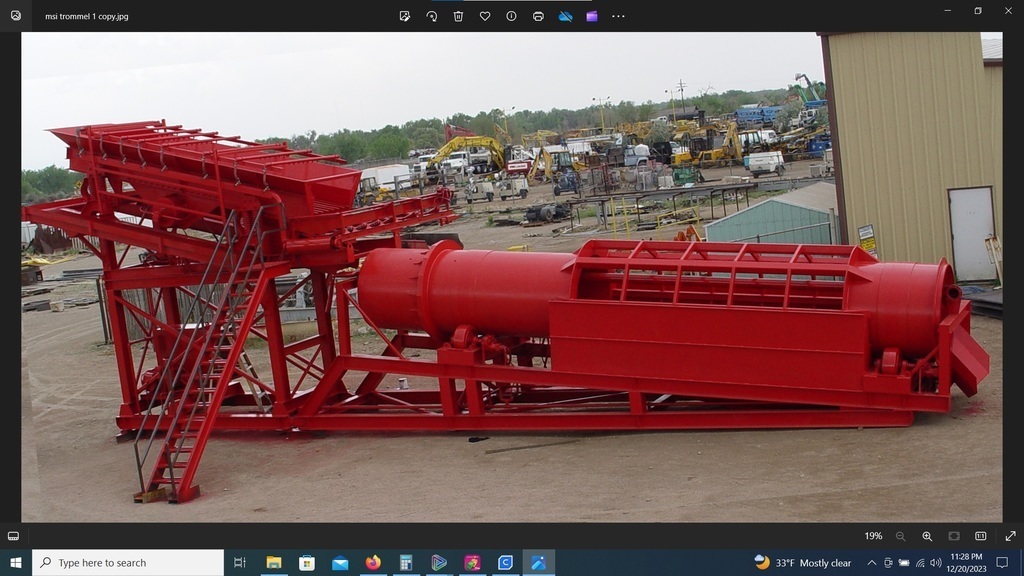The height and width of the screenshot is (576, 1024).
Task: Open weather widget '33°F Mostly clear'
Action: (x=803, y=562)
